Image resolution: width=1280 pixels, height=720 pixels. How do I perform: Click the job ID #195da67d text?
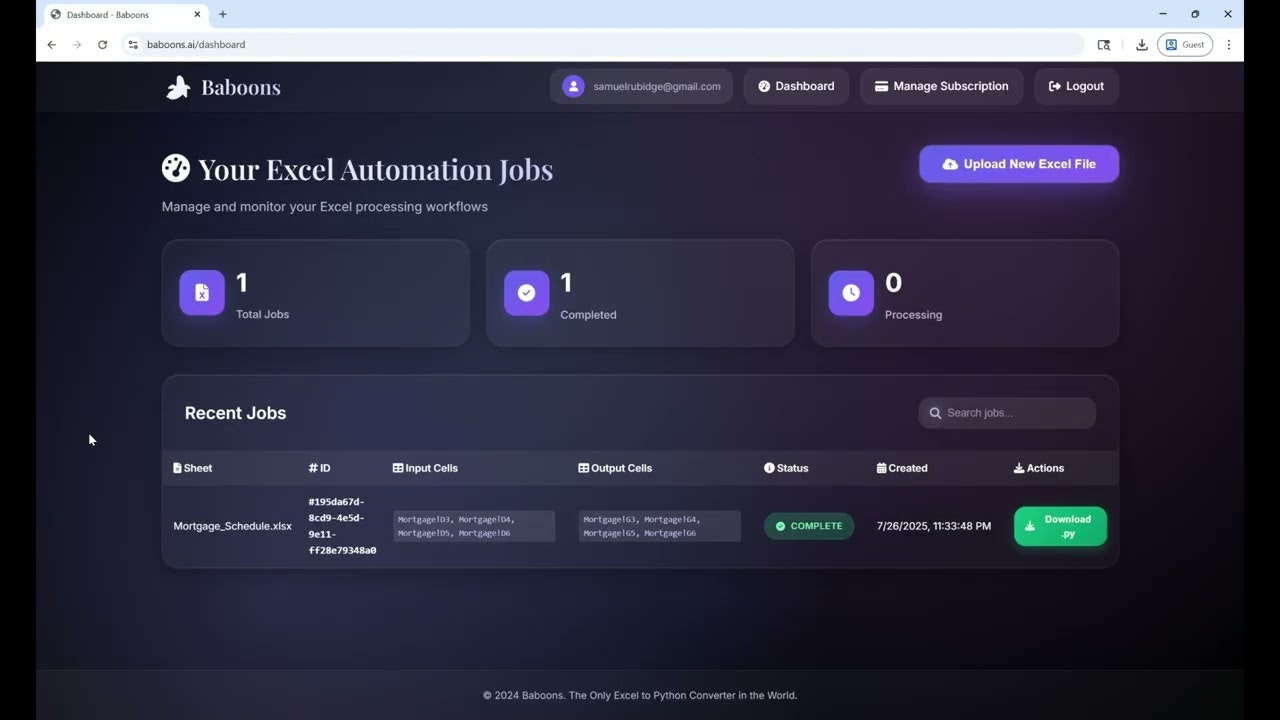point(342,526)
